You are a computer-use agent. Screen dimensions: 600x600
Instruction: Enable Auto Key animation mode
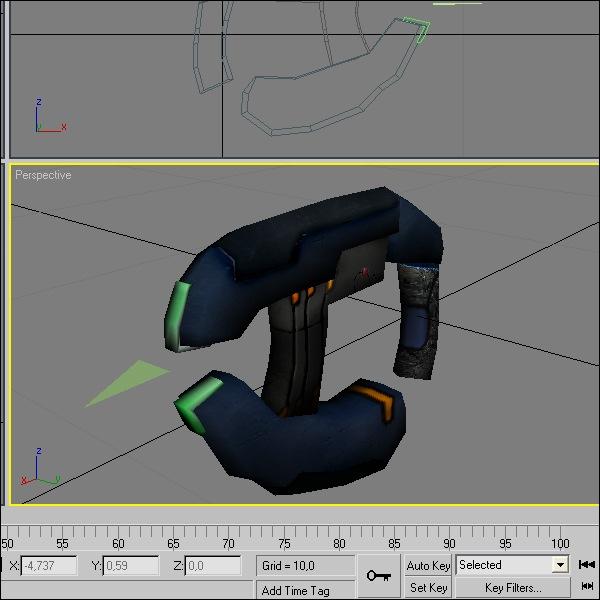(428, 566)
